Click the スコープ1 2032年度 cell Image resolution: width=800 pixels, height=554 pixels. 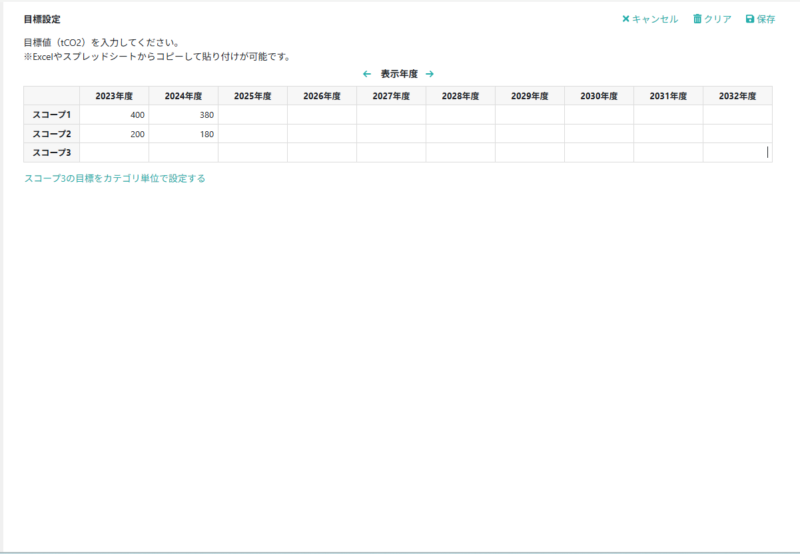click(x=738, y=115)
